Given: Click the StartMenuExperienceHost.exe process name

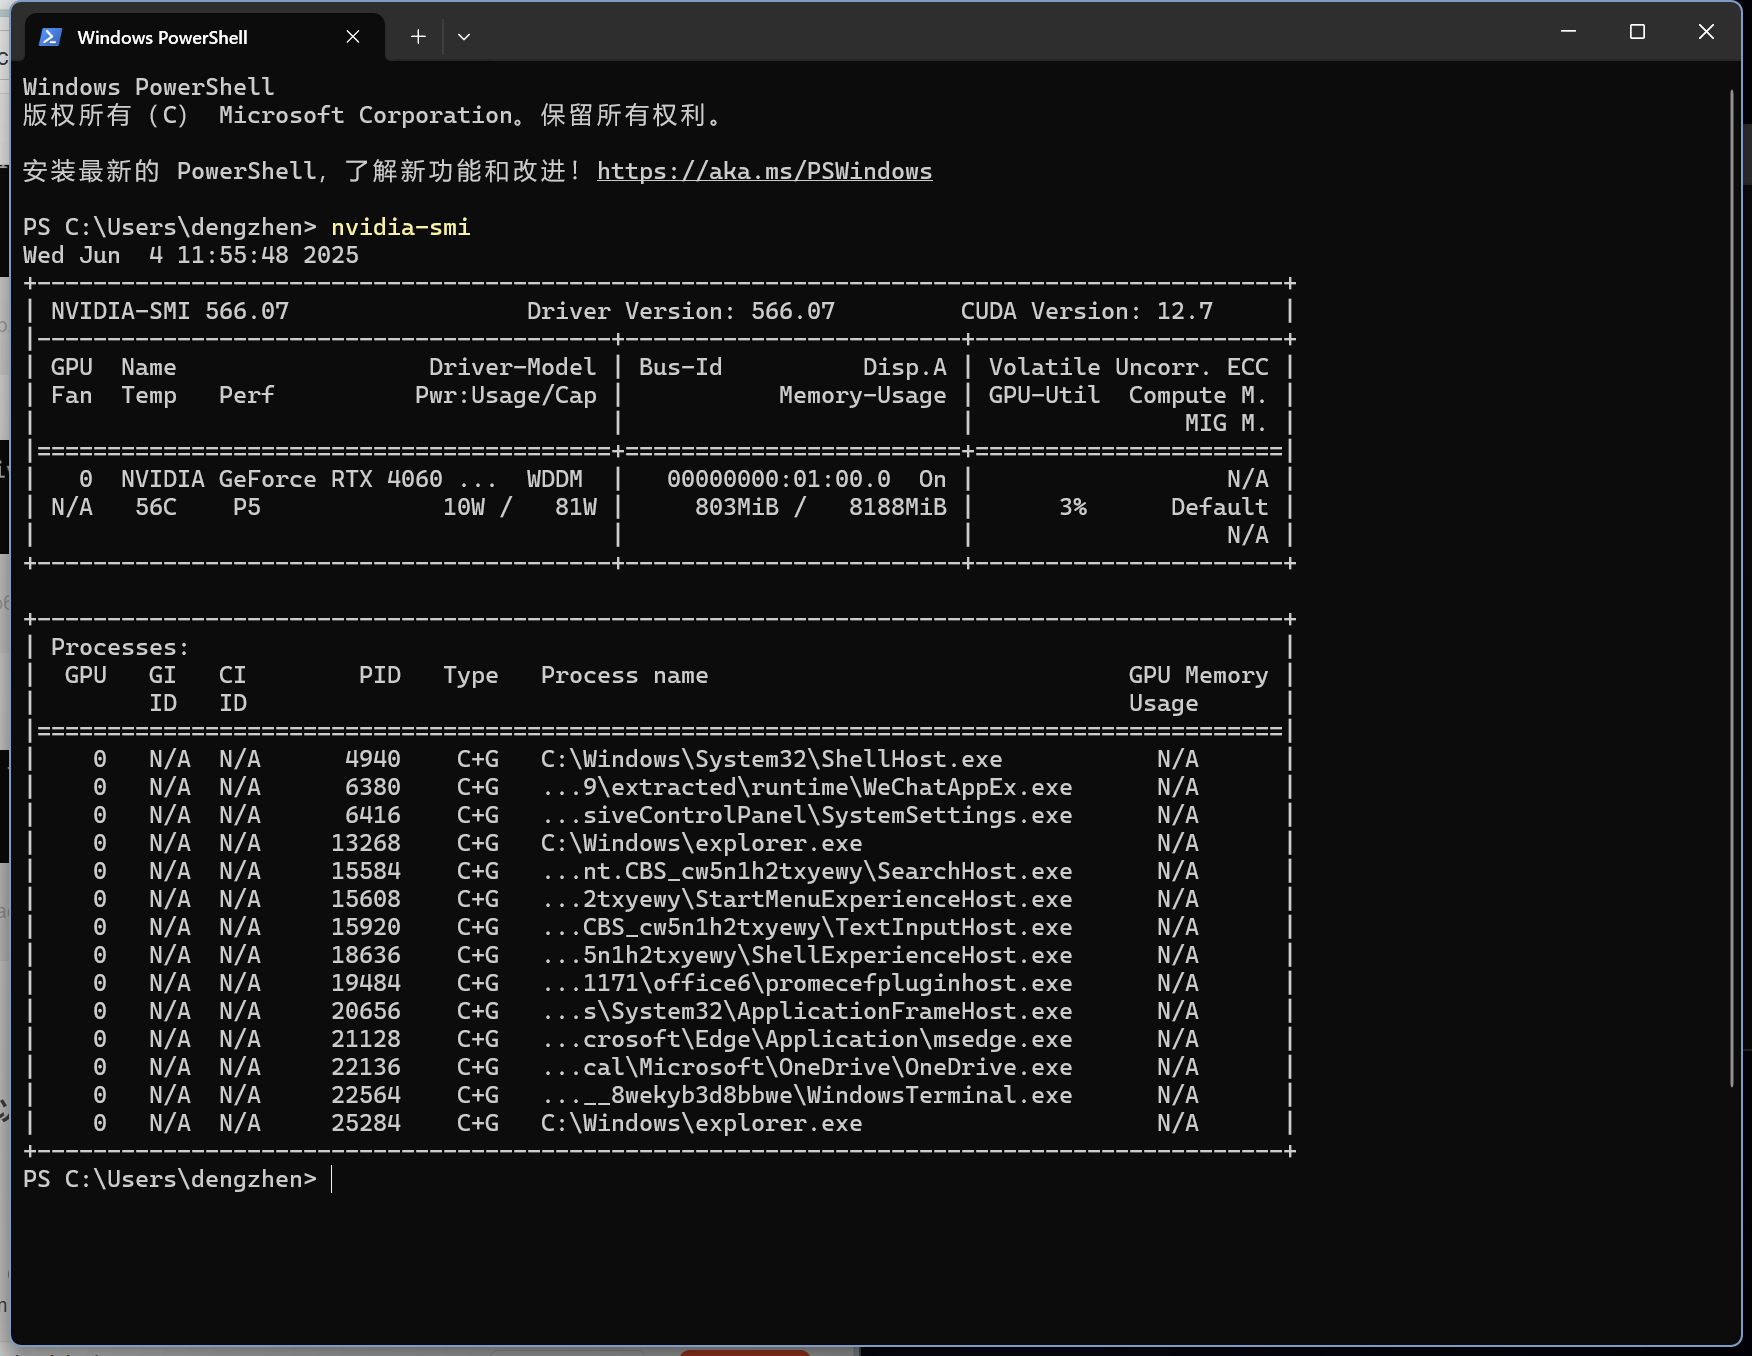Looking at the screenshot, I should point(807,899).
